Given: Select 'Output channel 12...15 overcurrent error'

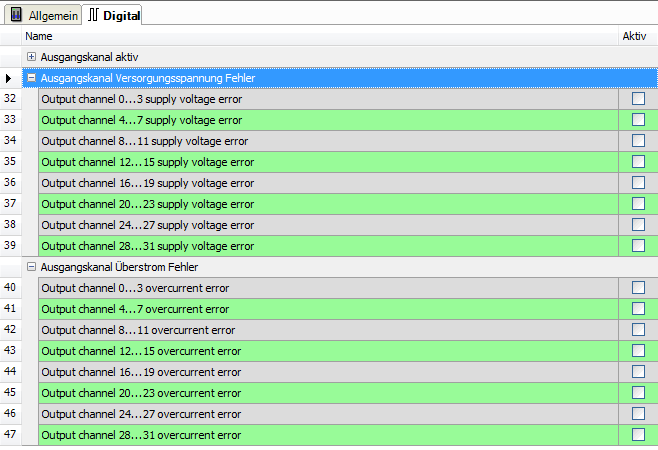Looking at the screenshot, I should (141, 351).
